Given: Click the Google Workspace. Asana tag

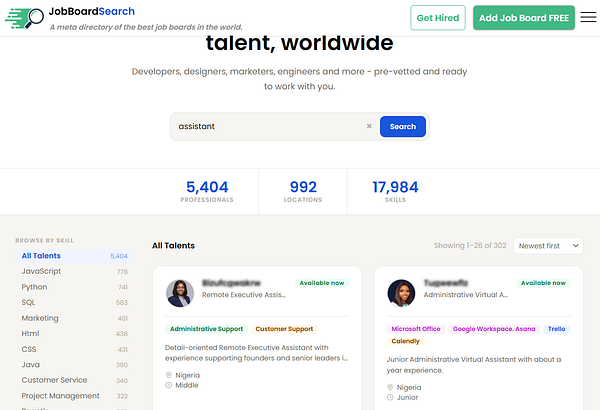Looking at the screenshot, I should pos(494,329).
